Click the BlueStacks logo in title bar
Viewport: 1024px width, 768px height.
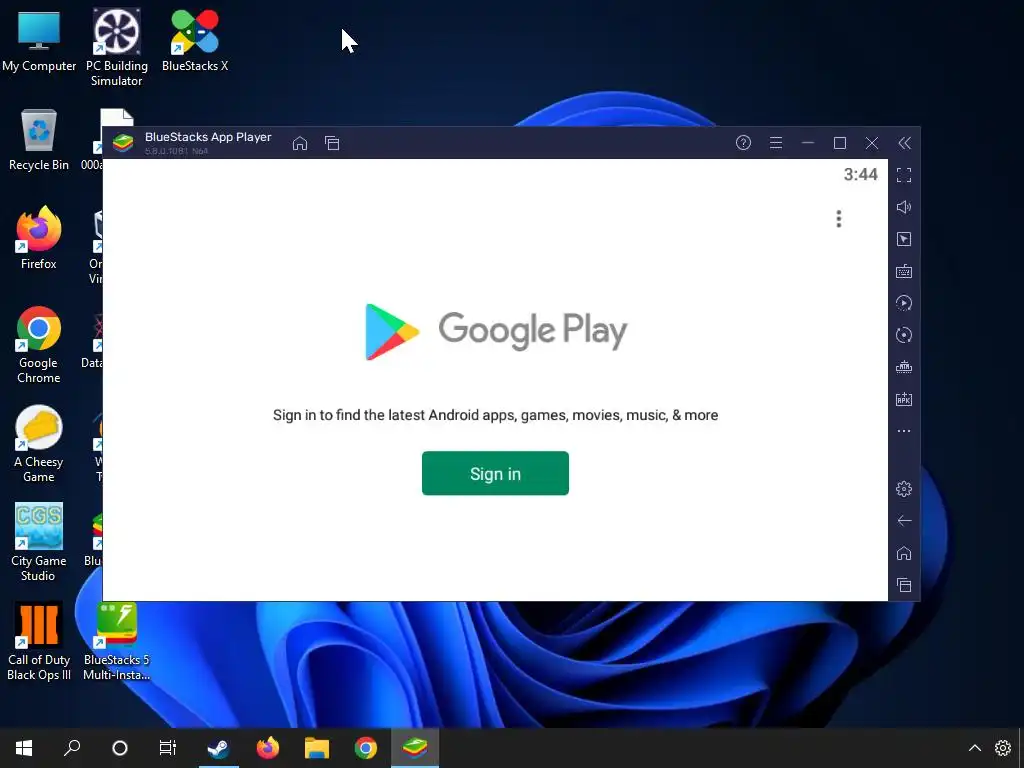[x=123, y=142]
